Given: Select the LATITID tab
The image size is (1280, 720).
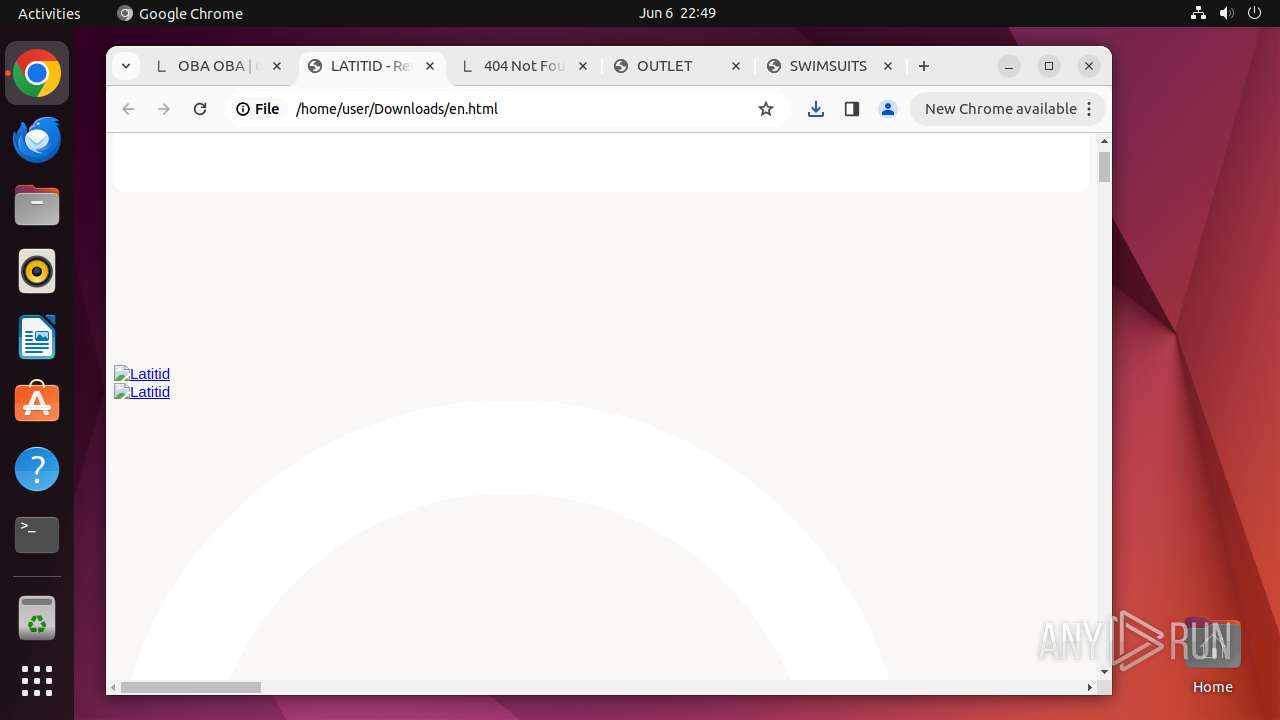Looking at the screenshot, I should (371, 66).
